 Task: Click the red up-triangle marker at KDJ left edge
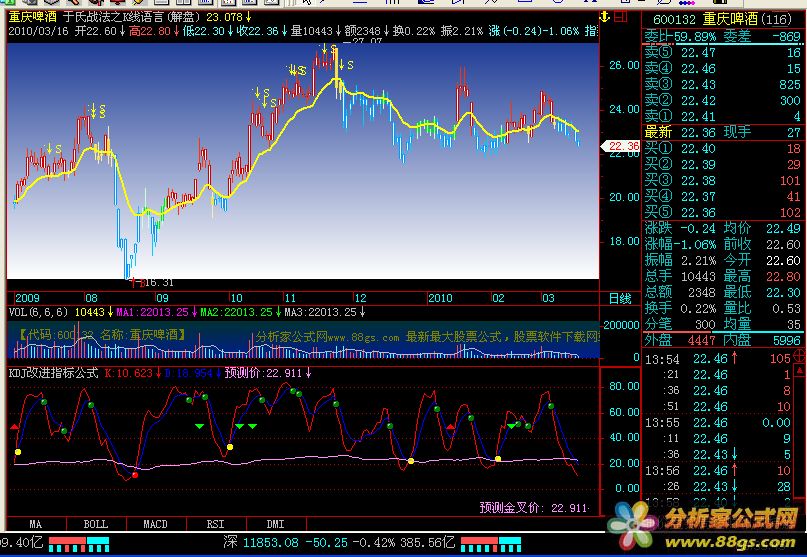(x=14, y=426)
